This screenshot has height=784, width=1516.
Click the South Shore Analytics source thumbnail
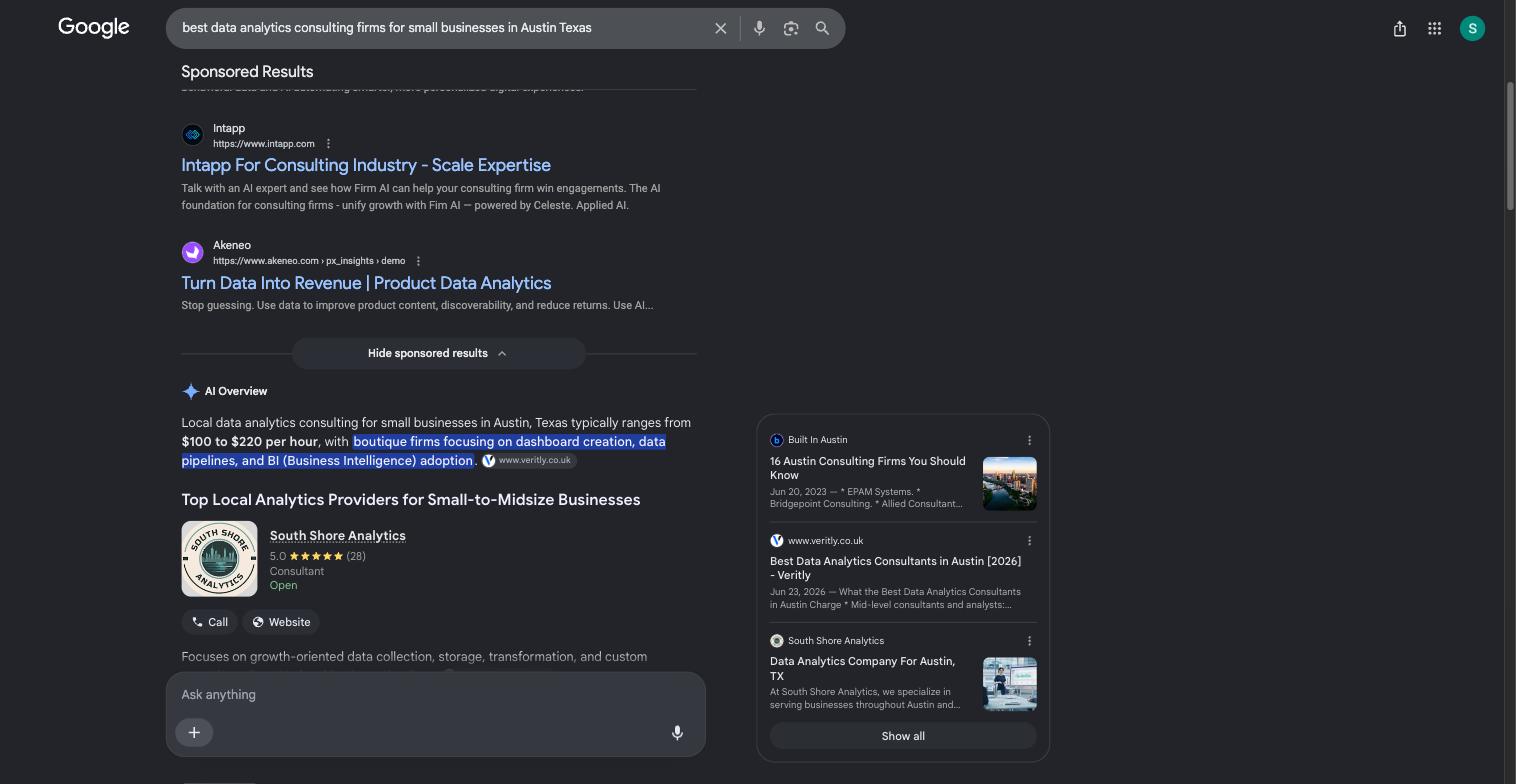coord(1010,684)
